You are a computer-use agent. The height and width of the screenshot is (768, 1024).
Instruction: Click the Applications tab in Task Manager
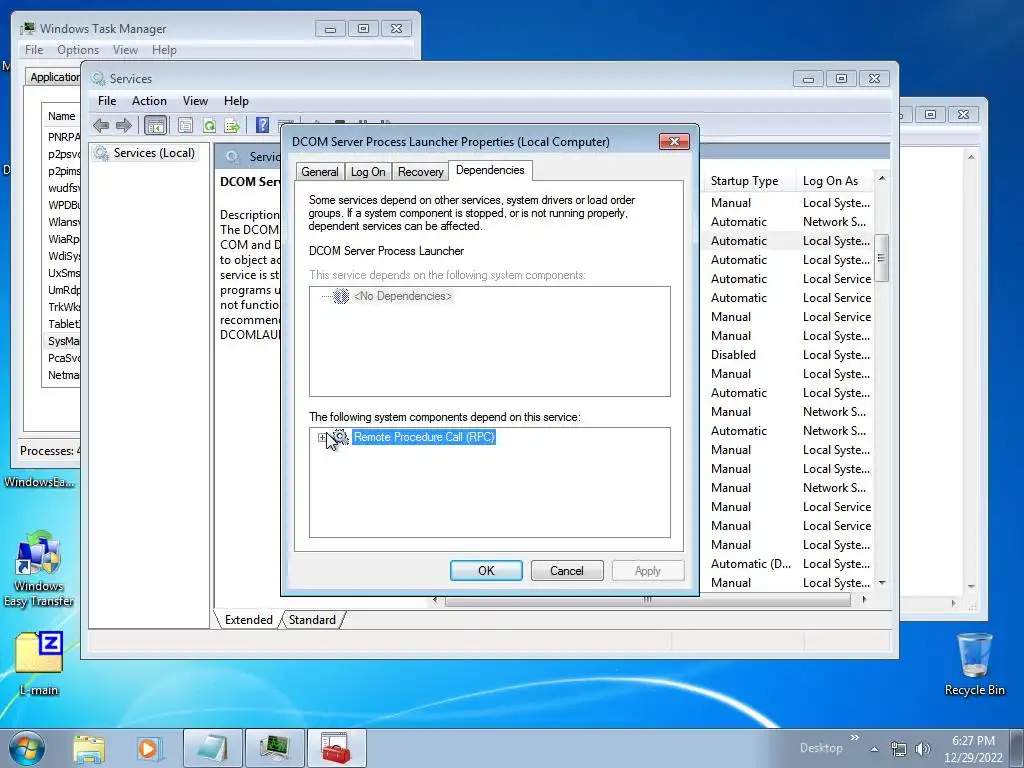tap(54, 77)
